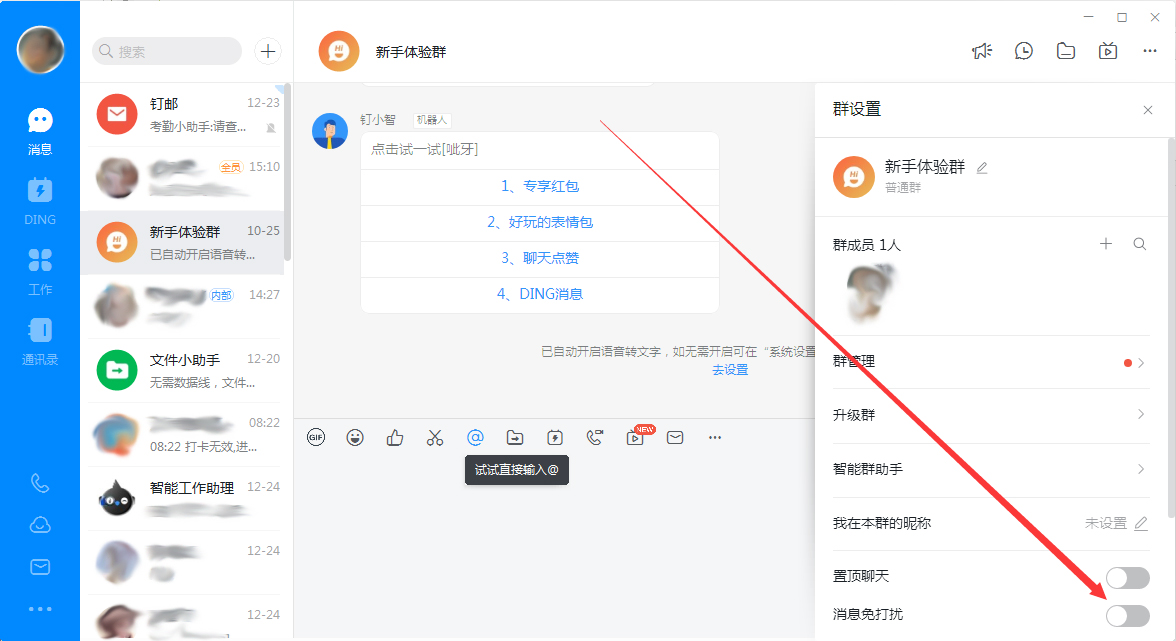Turn on 消息免打扰 mute notifications
Image resolution: width=1176 pixels, height=641 pixels.
[x=1128, y=616]
